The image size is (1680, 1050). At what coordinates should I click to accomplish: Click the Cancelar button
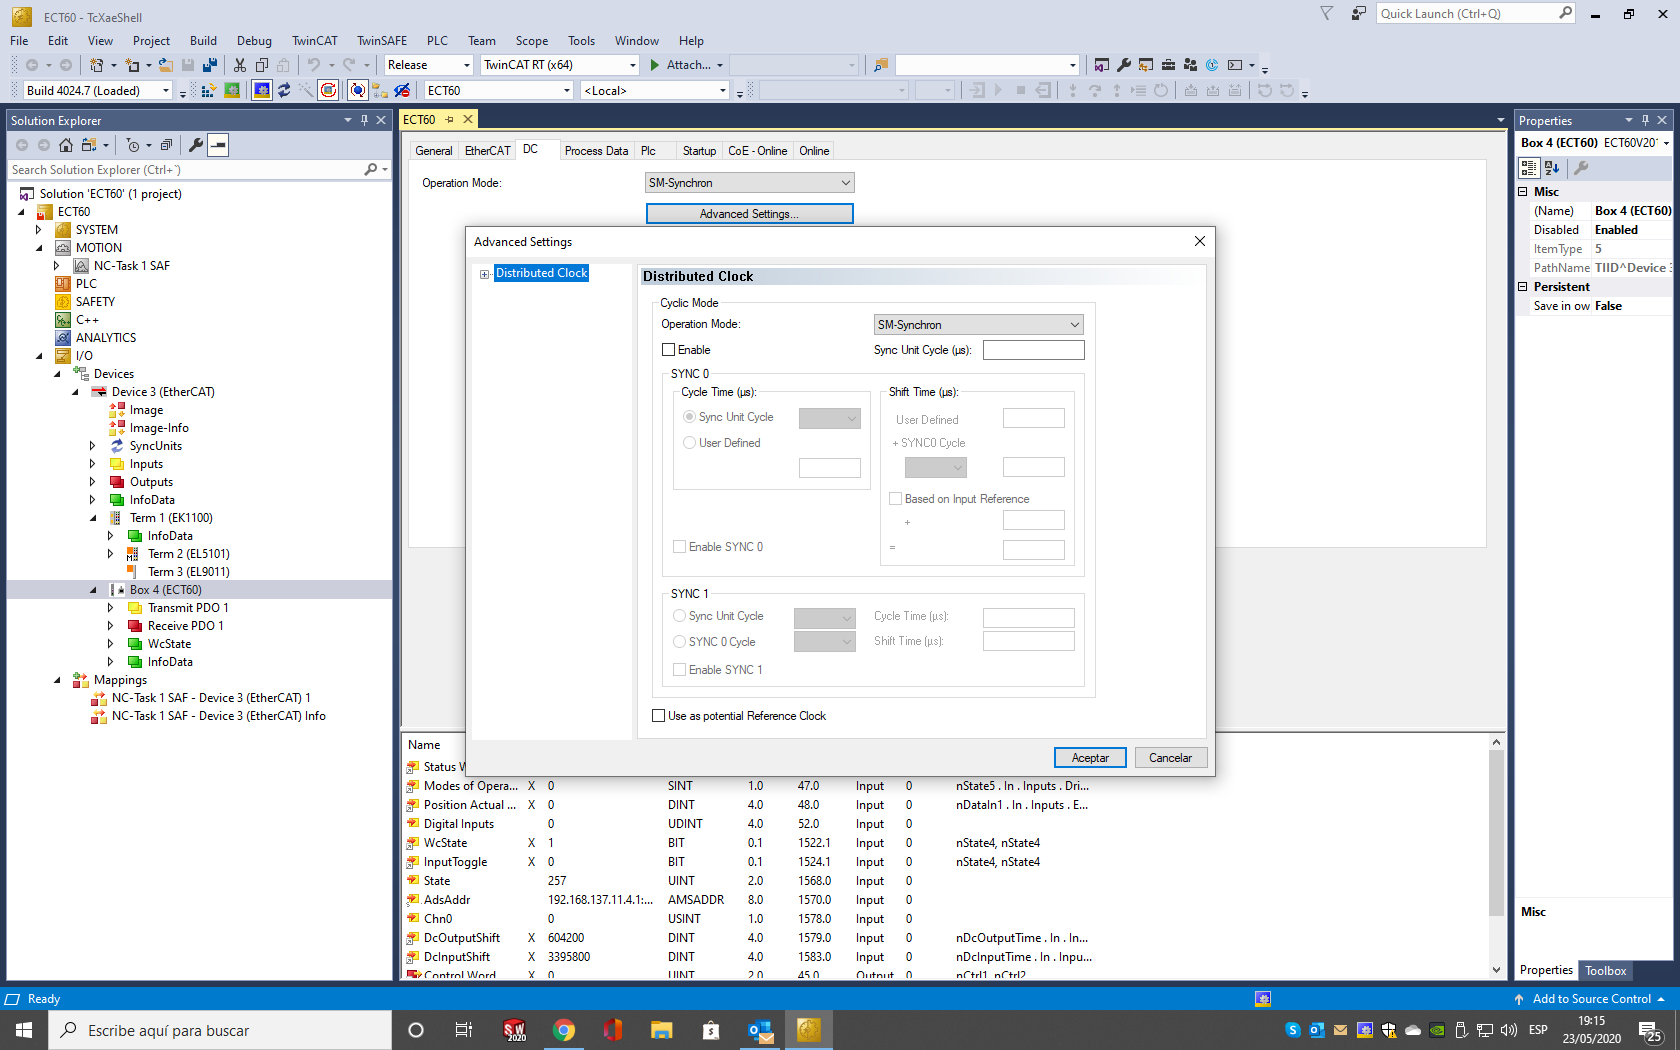(1170, 758)
